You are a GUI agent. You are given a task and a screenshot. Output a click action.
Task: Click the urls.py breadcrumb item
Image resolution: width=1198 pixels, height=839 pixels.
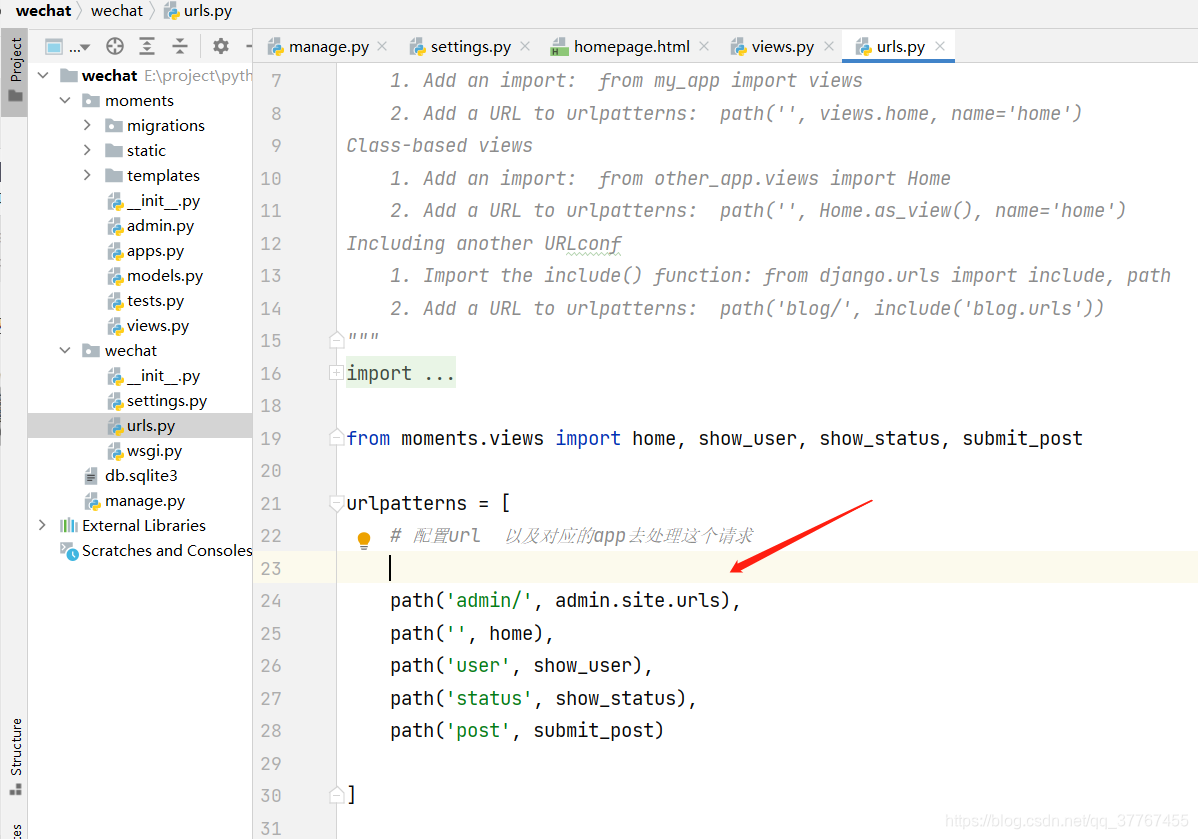(x=199, y=11)
